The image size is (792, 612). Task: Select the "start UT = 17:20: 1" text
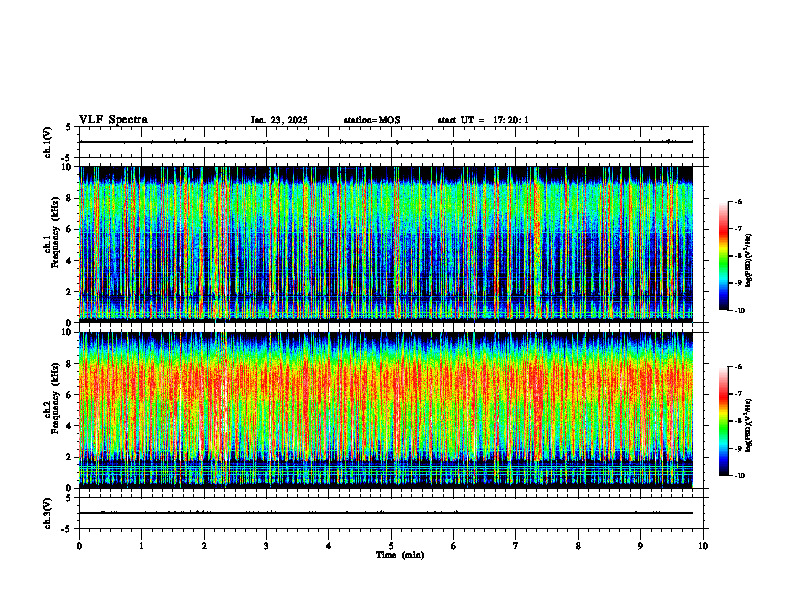click(x=483, y=120)
